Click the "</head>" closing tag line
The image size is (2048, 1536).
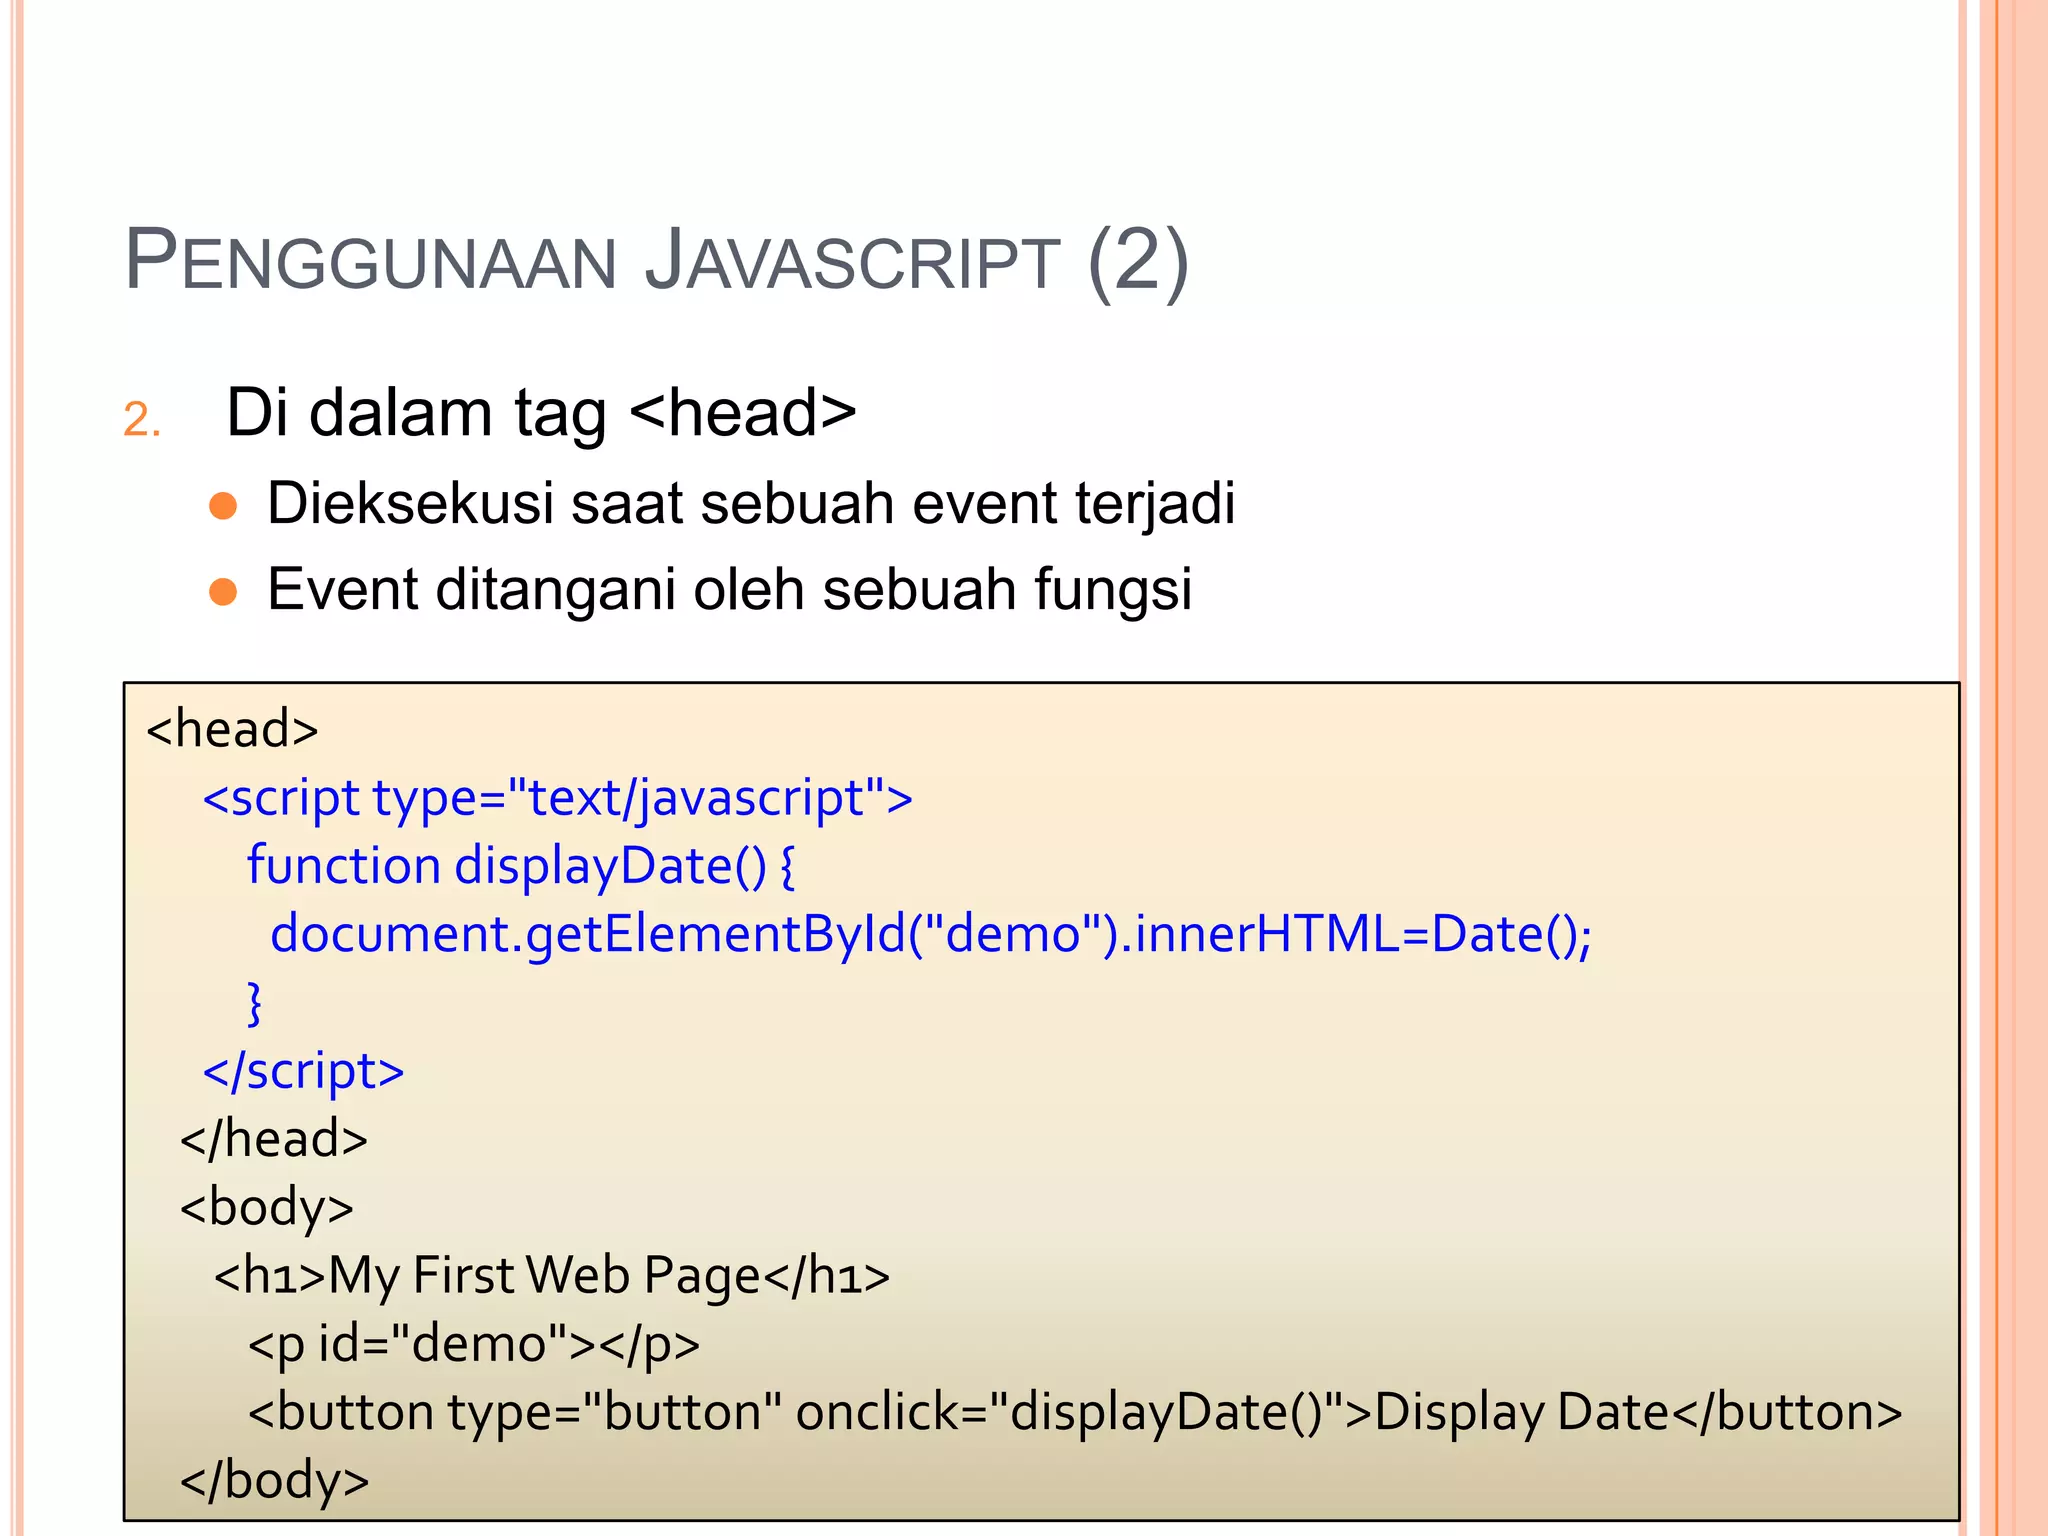(274, 1139)
